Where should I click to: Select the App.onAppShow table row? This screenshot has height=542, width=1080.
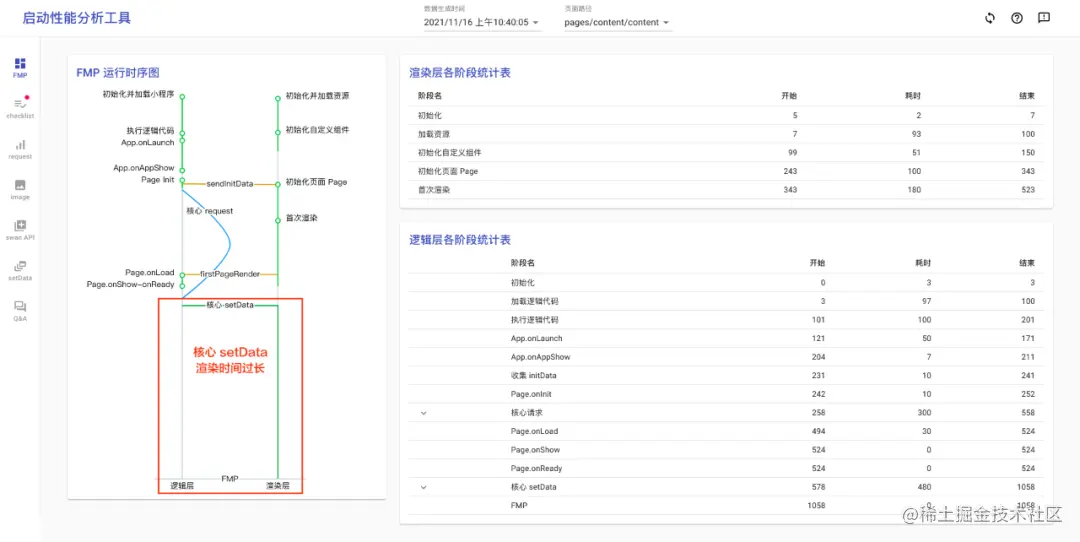click(x=726, y=357)
